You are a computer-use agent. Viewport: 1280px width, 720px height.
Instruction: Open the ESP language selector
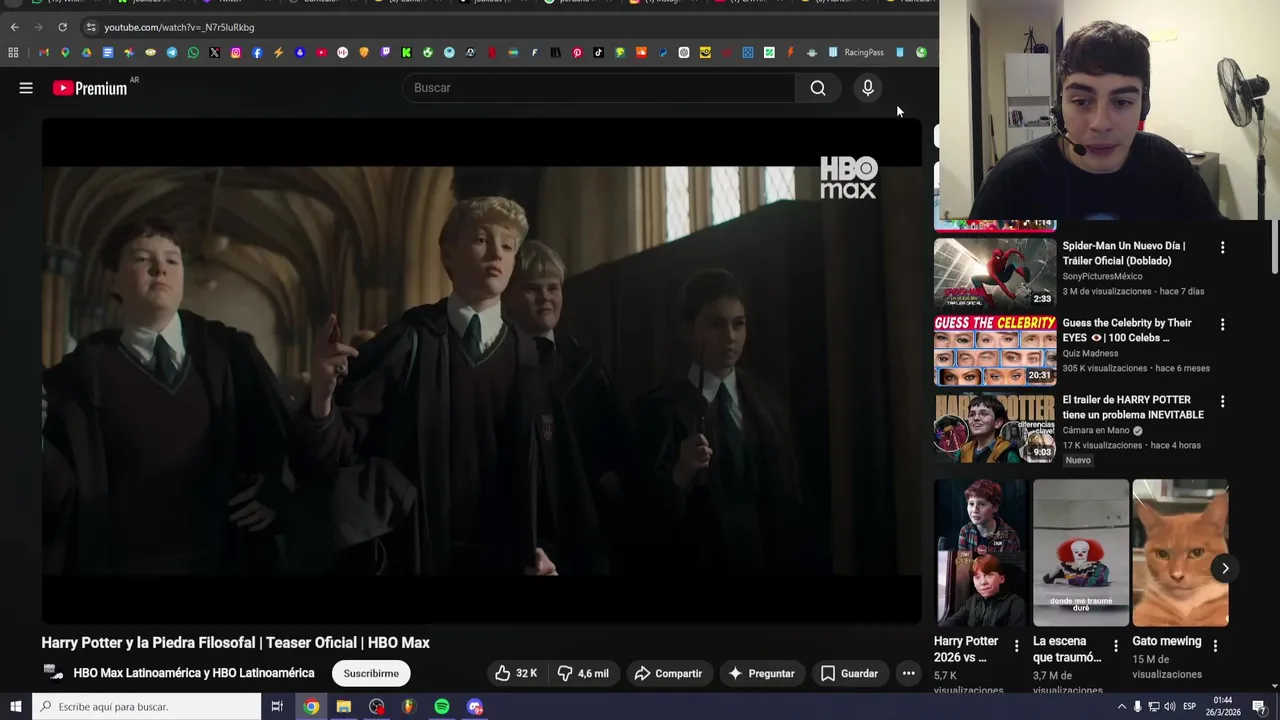point(1190,706)
